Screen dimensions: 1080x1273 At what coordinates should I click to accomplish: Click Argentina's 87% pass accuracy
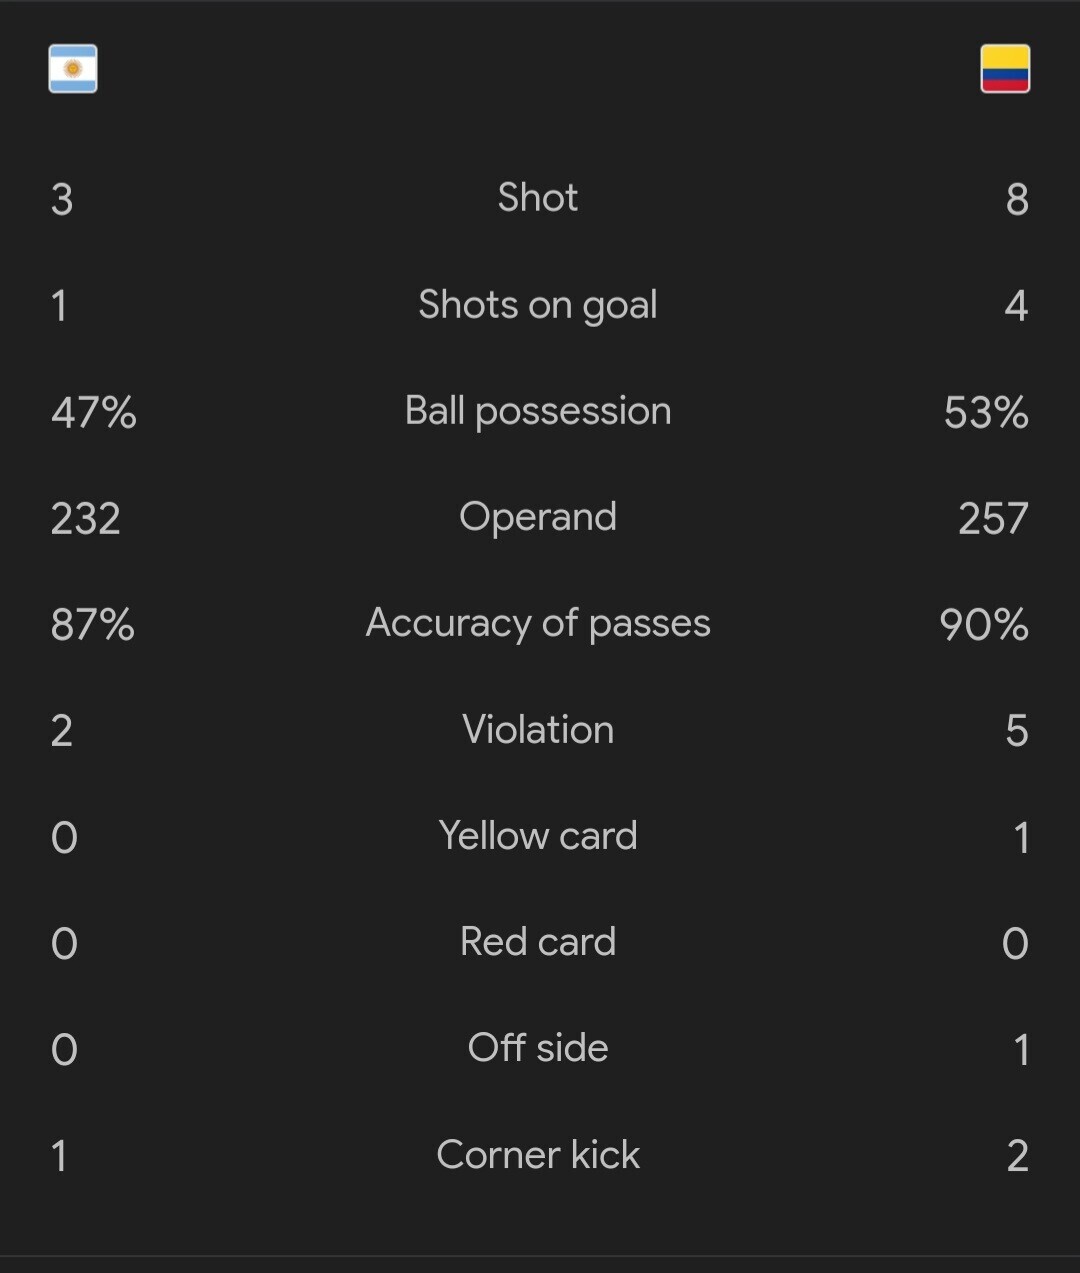[93, 625]
